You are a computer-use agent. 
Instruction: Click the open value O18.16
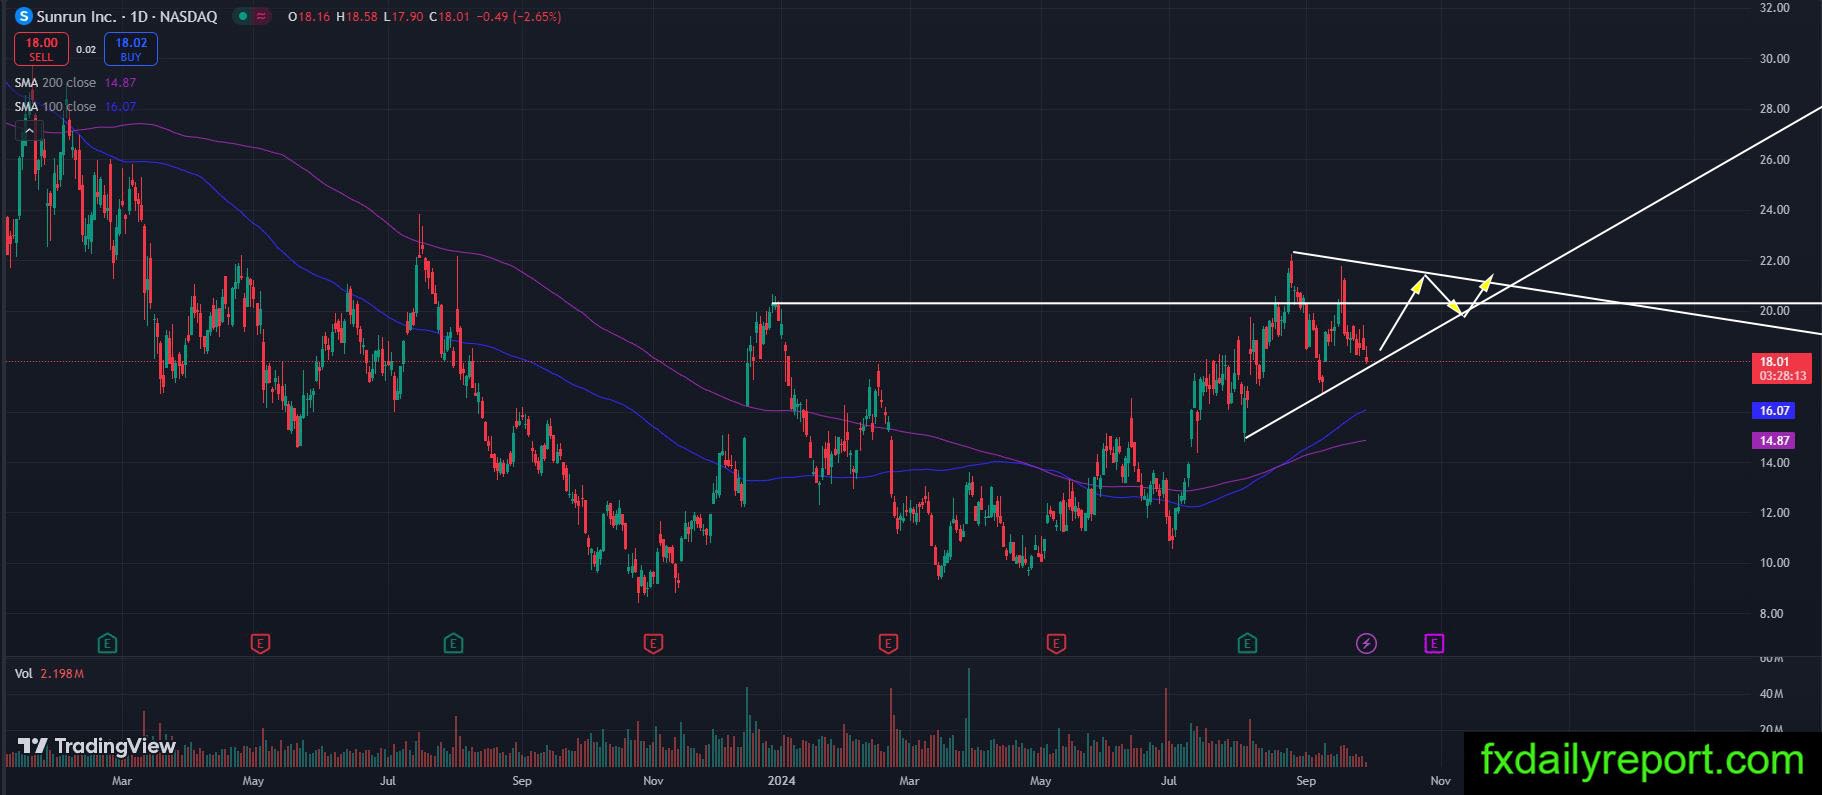(309, 17)
